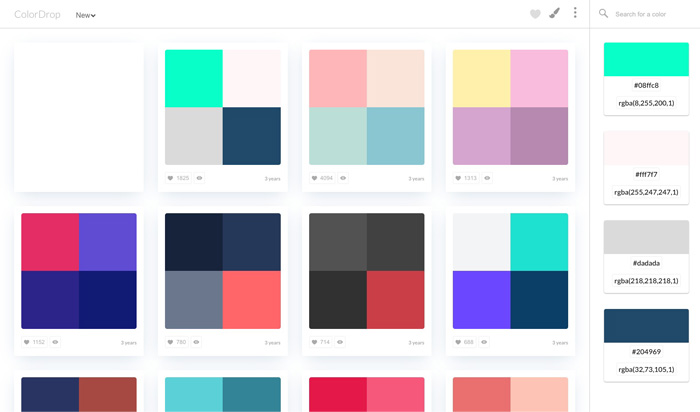Pick the medium purple square next to crimson
Screen dimensions: 700x412
(108, 242)
